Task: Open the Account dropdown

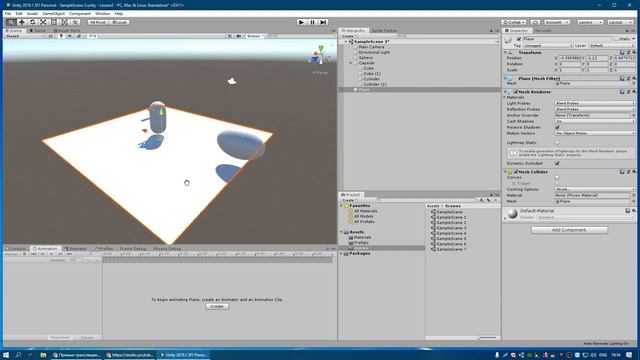Action: (x=557, y=22)
